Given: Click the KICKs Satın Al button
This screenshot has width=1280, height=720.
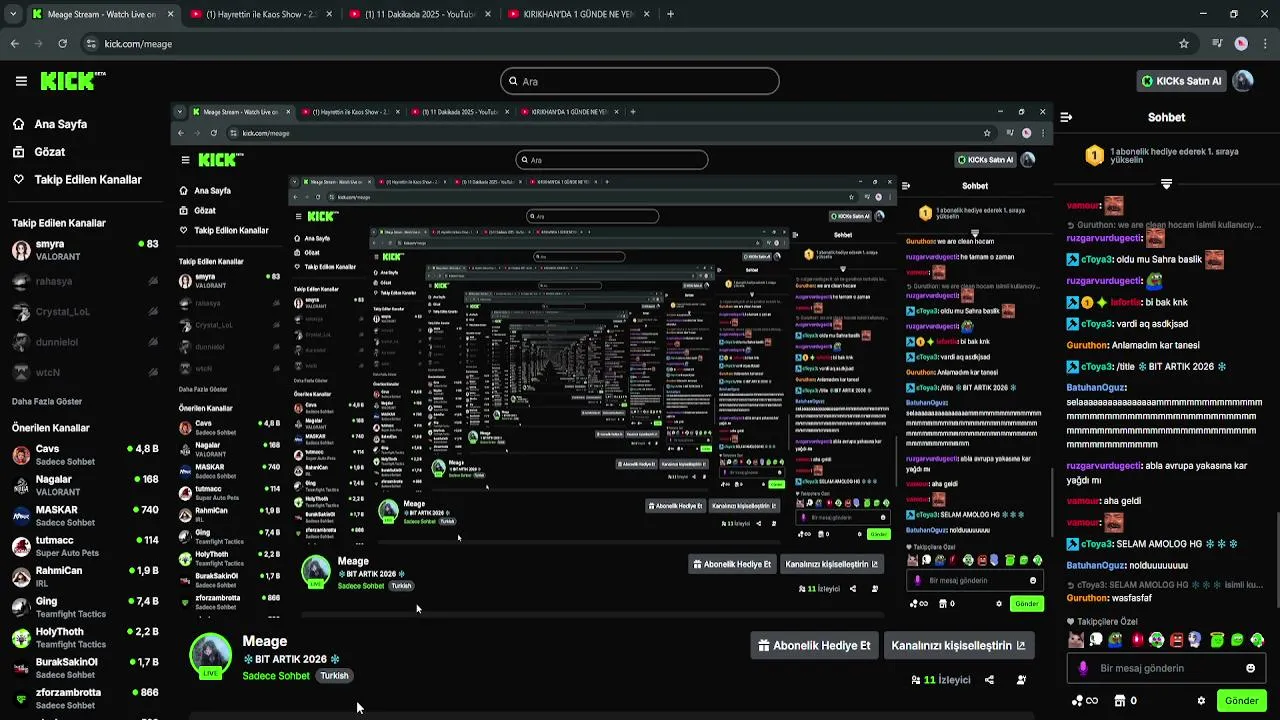Looking at the screenshot, I should (1182, 81).
